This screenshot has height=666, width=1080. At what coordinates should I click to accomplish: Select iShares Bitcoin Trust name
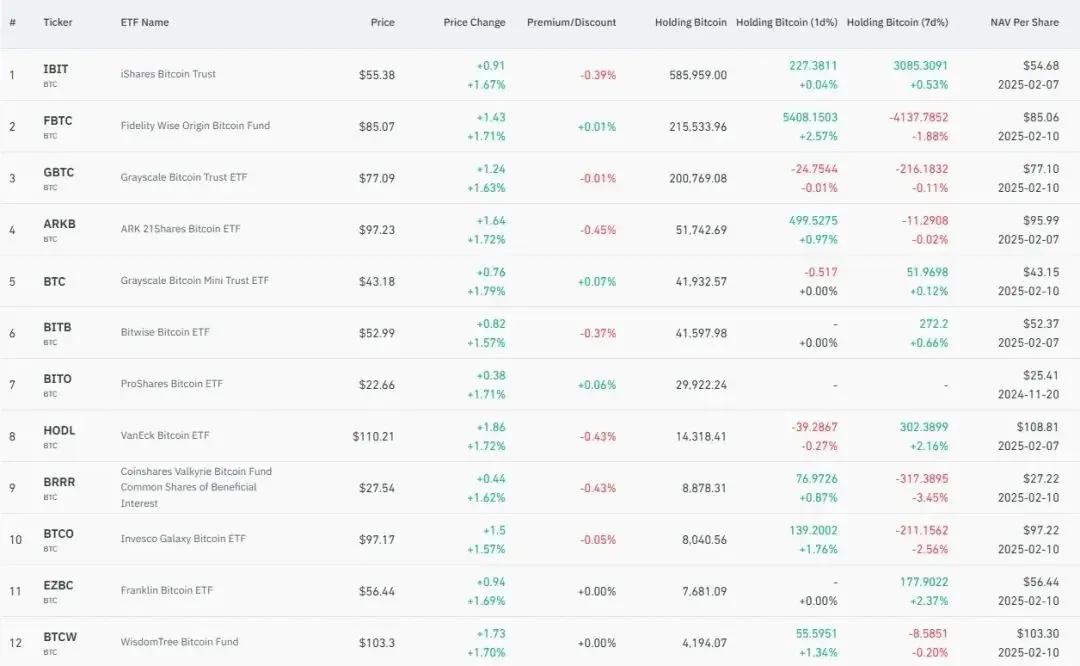168,74
